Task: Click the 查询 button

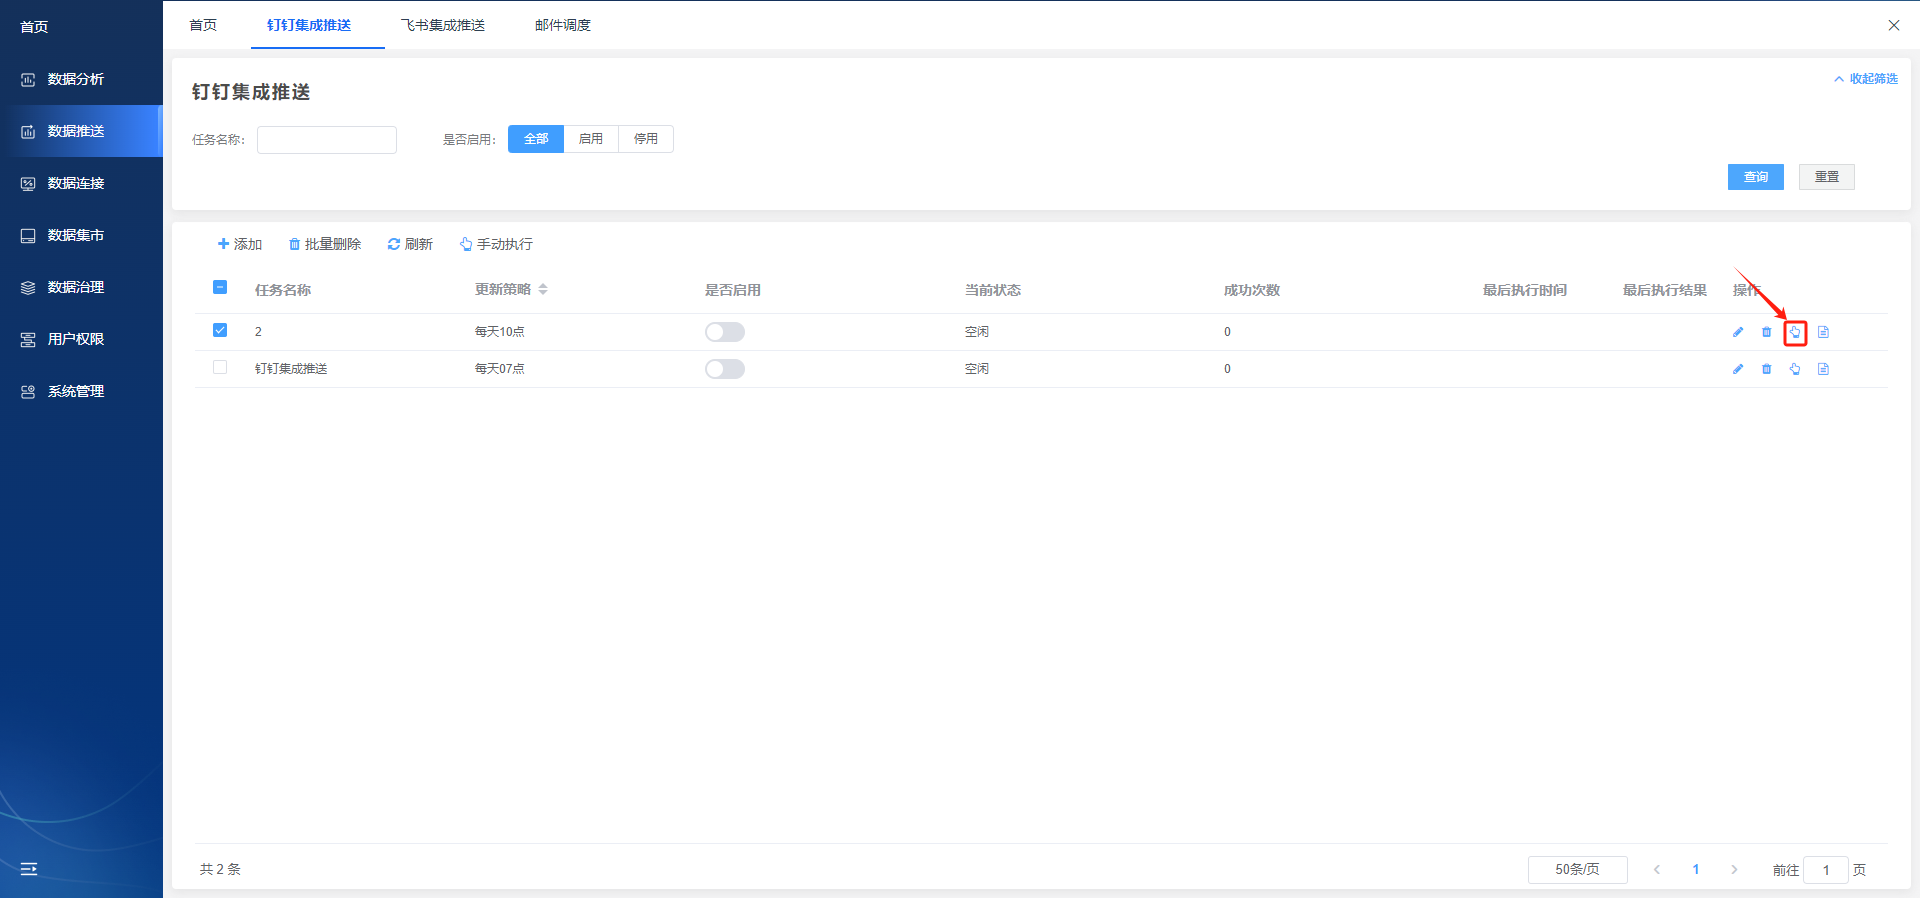Action: tap(1756, 177)
